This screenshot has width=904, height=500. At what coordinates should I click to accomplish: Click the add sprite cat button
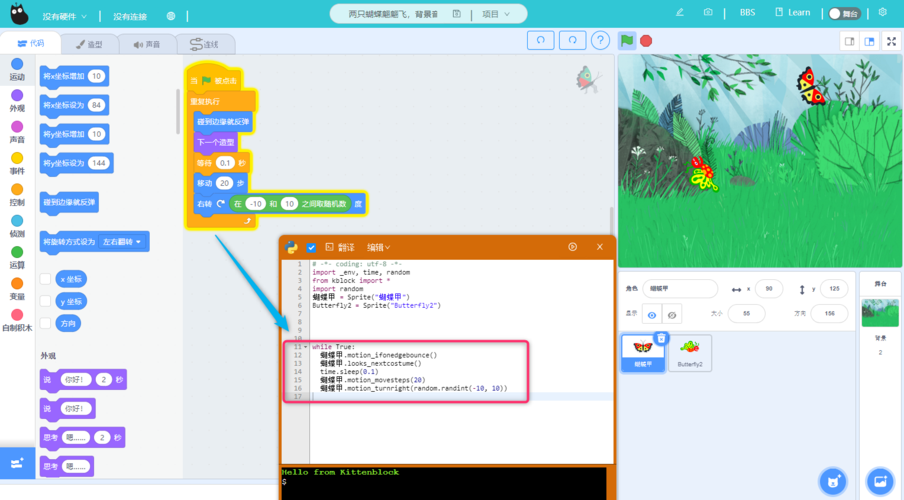tap(832, 481)
